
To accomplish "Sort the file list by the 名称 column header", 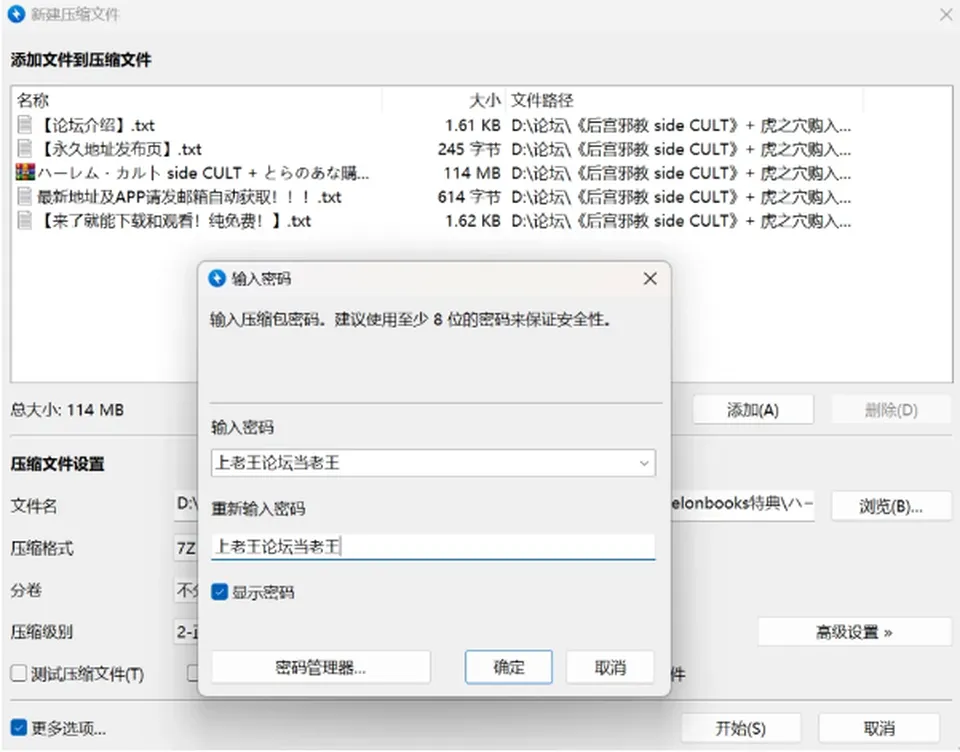I will click(196, 100).
